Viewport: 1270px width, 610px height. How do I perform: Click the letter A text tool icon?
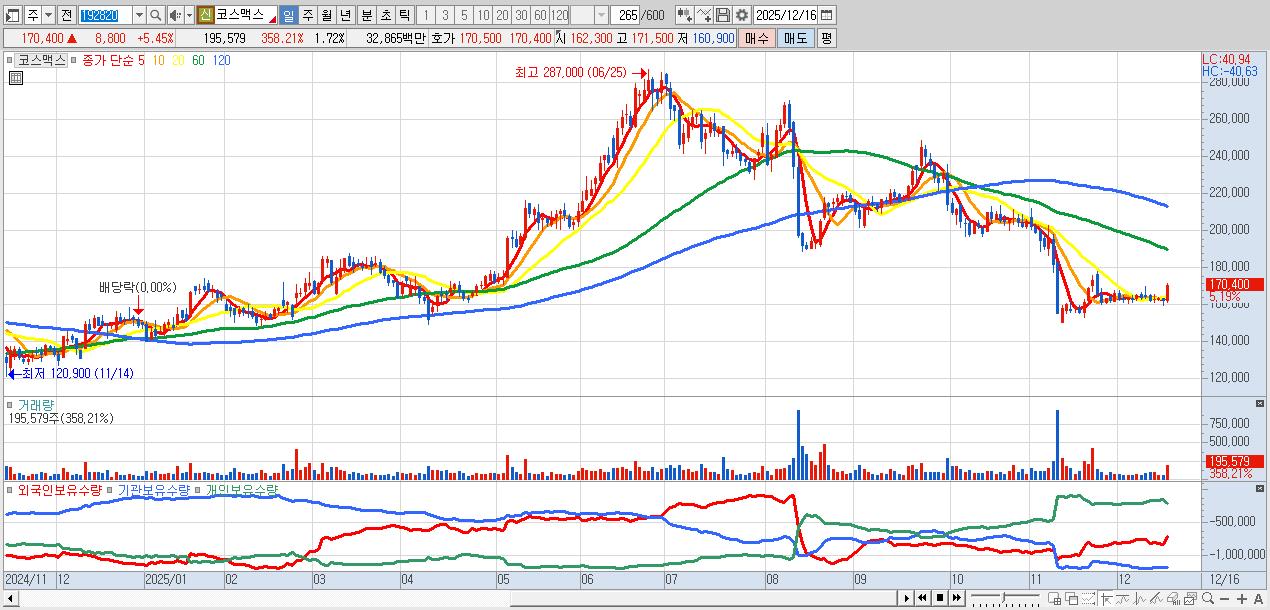[1258, 599]
